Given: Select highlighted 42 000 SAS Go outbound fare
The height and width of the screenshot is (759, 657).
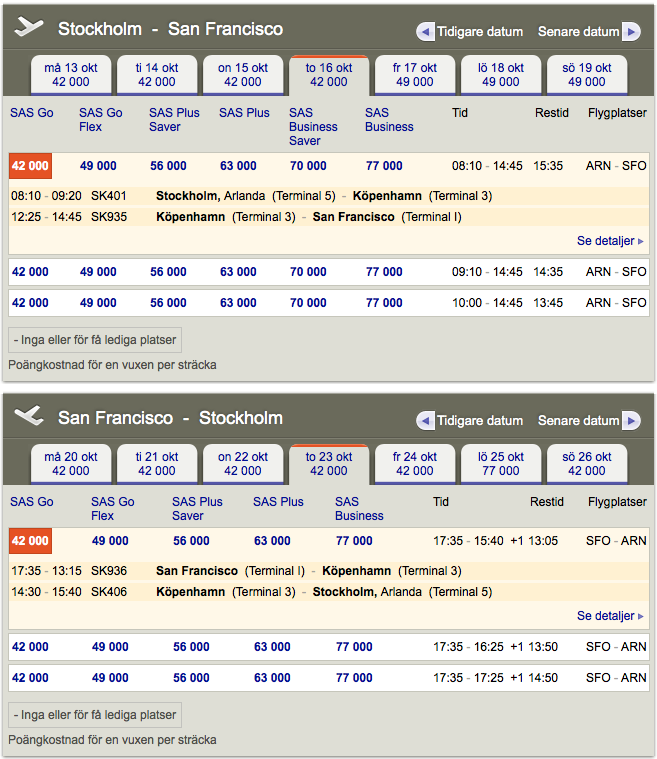Looking at the screenshot, I should pyautogui.click(x=30, y=166).
